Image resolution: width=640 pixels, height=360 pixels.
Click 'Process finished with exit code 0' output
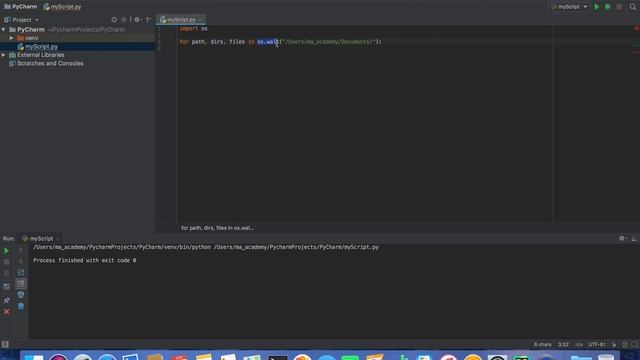[x=84, y=260]
